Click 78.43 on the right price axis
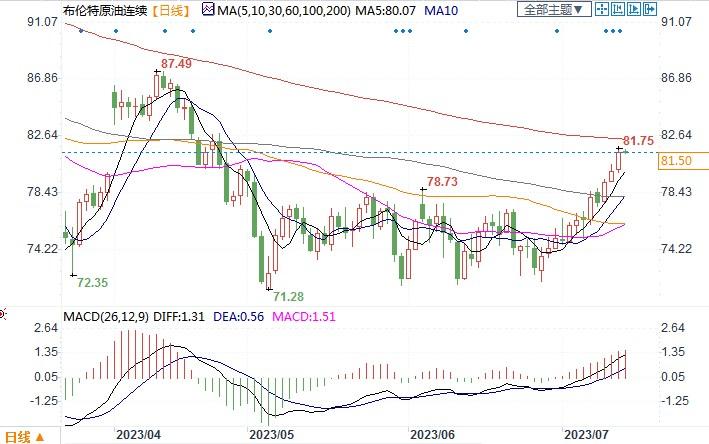The image size is (709, 444). pyautogui.click(x=676, y=192)
